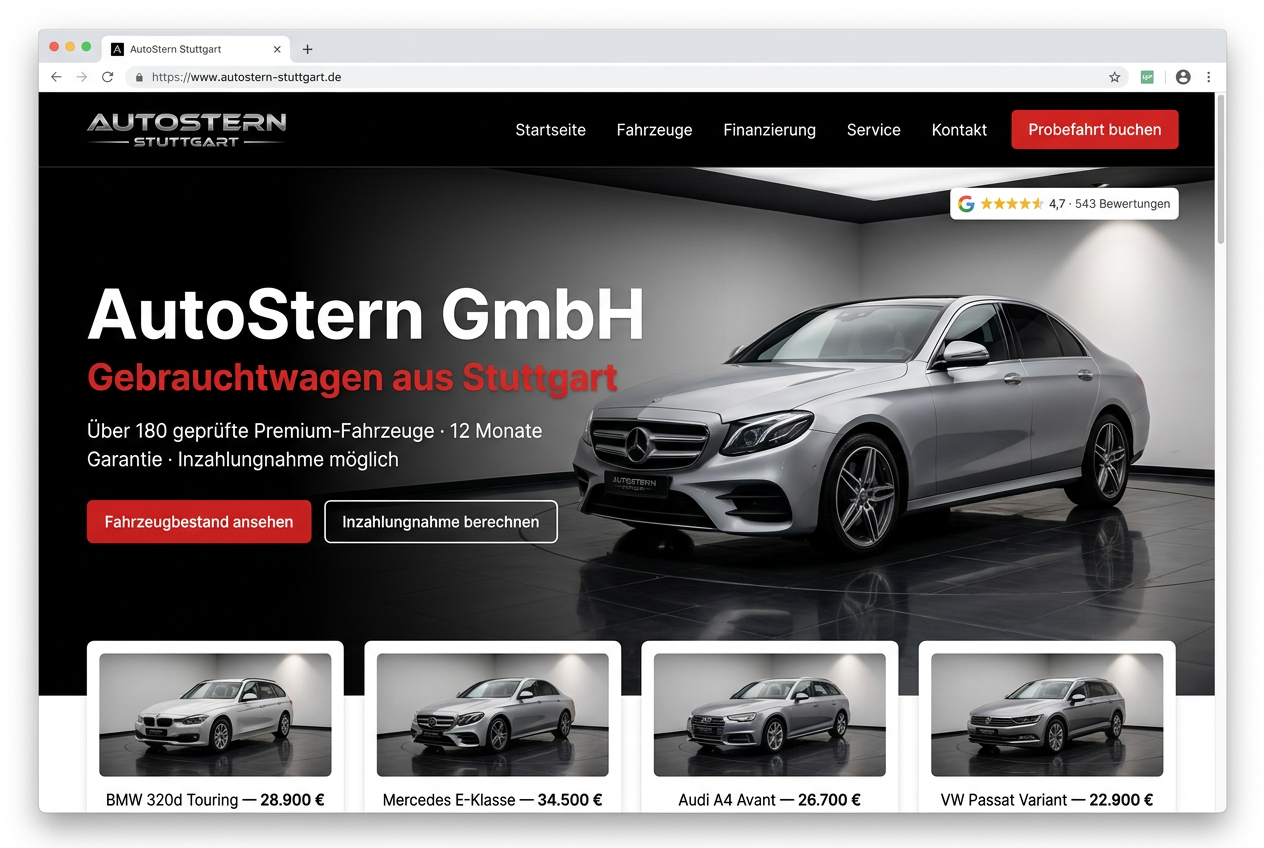Close the AutoStern Stuttgart tab

click(x=277, y=49)
